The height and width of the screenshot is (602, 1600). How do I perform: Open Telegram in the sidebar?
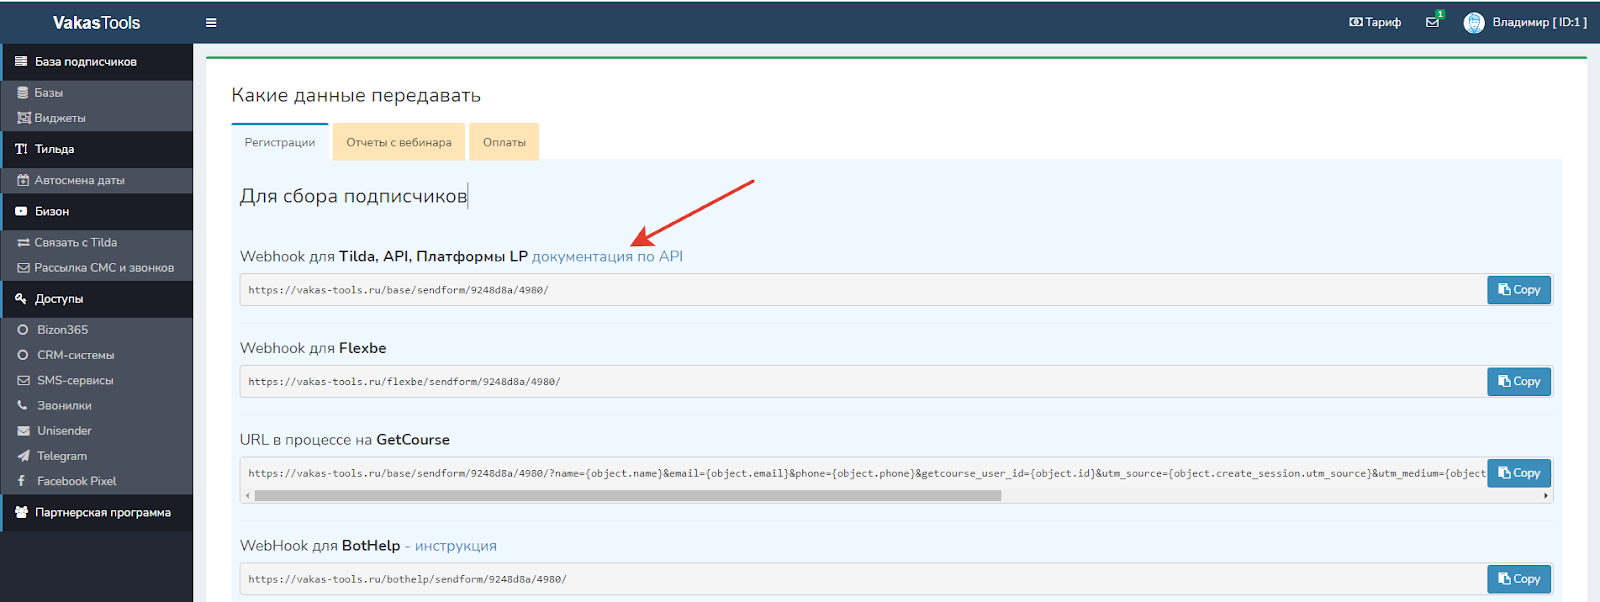coord(62,456)
